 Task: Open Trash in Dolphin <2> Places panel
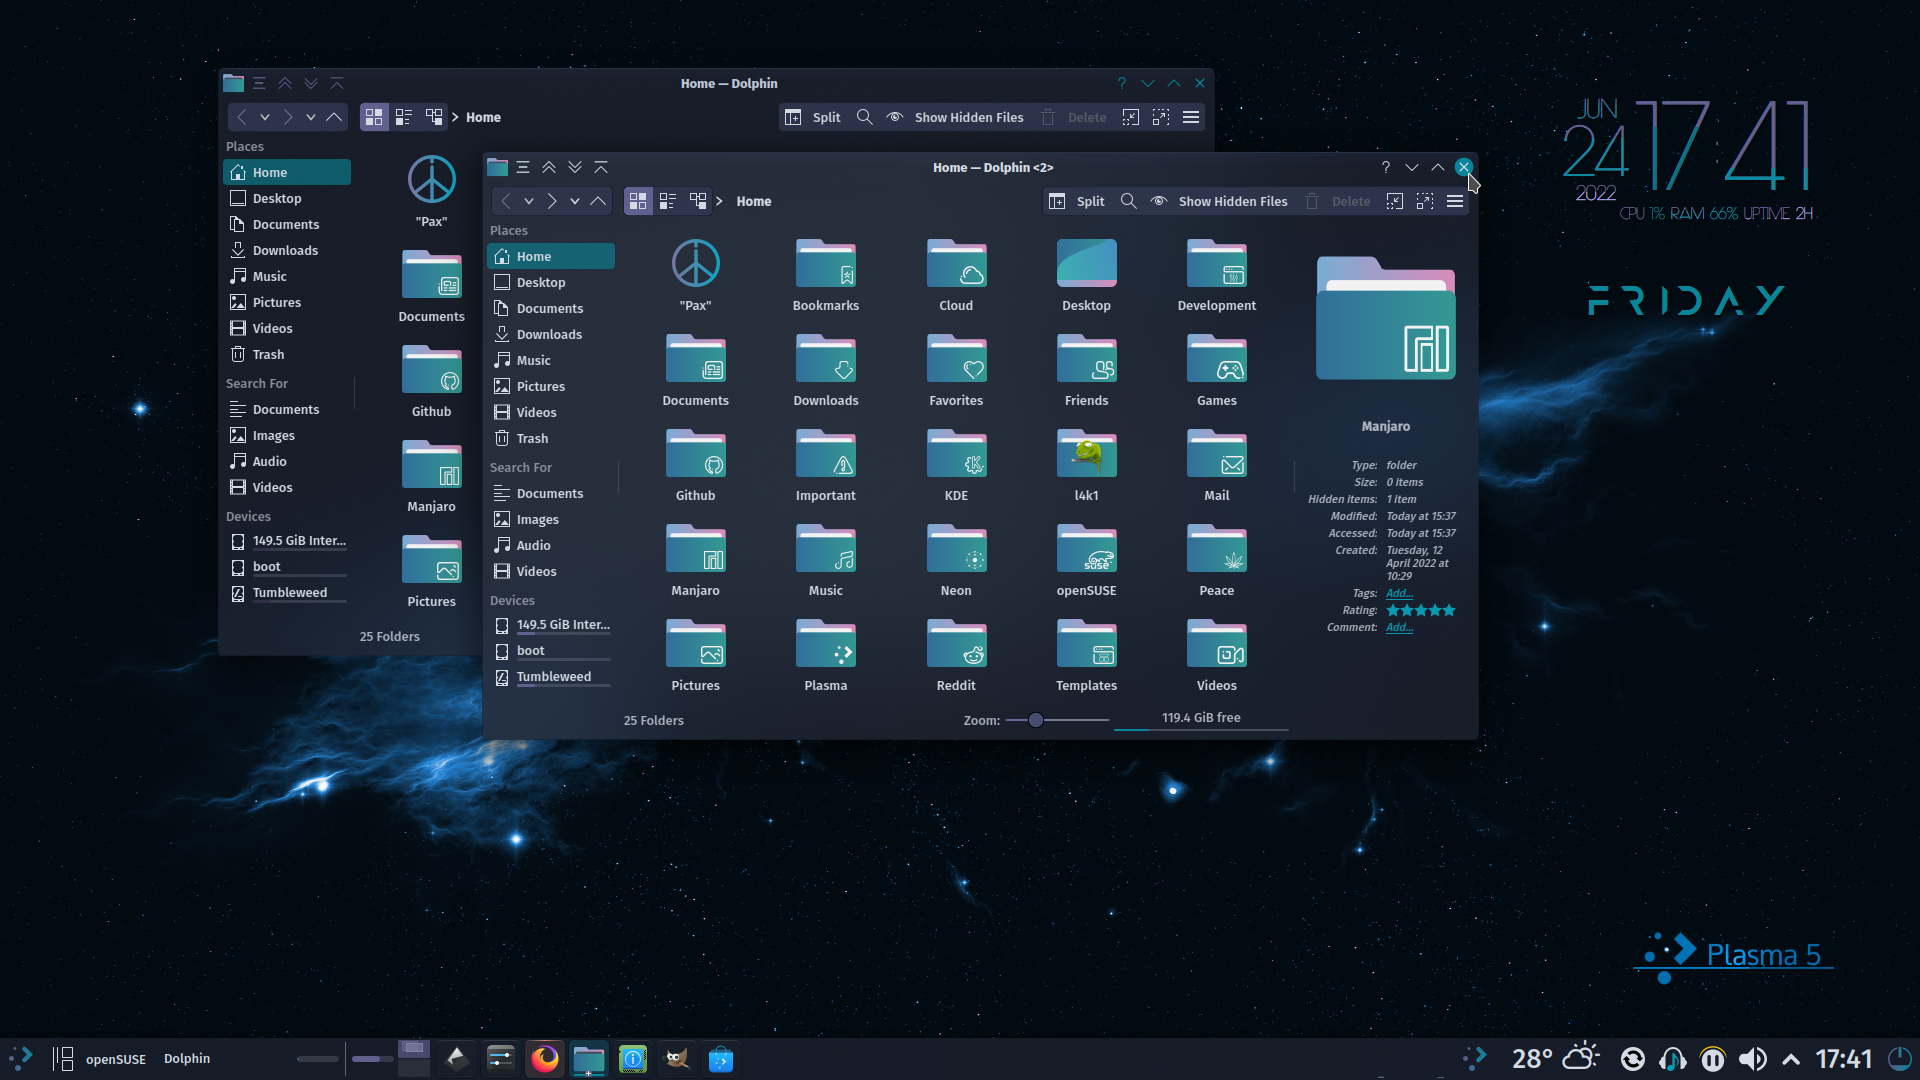551,438
